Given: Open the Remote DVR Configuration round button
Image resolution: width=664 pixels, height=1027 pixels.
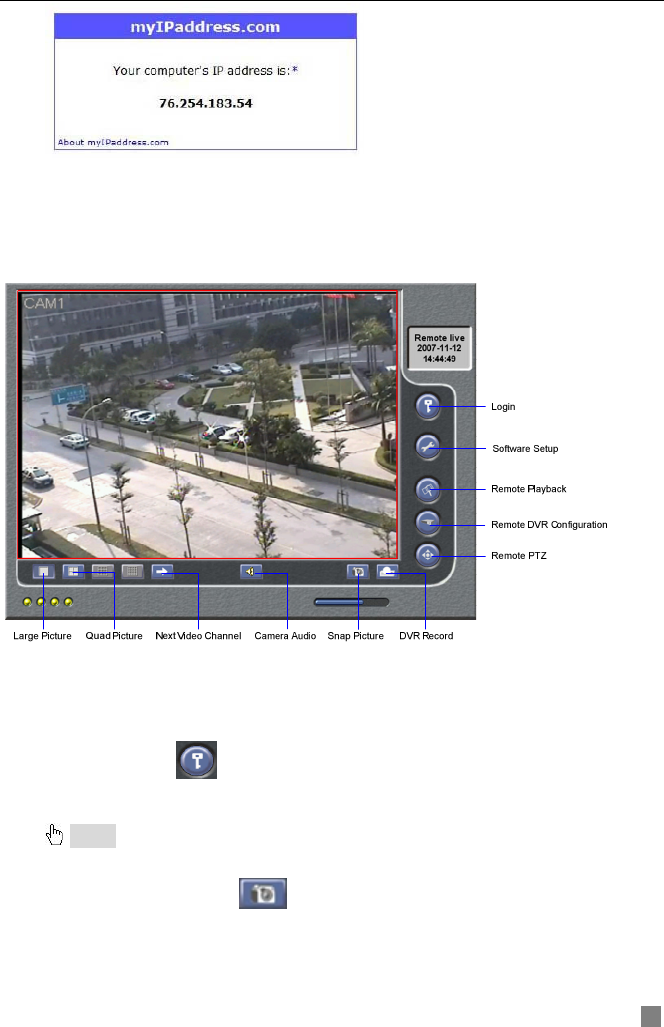Looking at the screenshot, I should point(429,523).
